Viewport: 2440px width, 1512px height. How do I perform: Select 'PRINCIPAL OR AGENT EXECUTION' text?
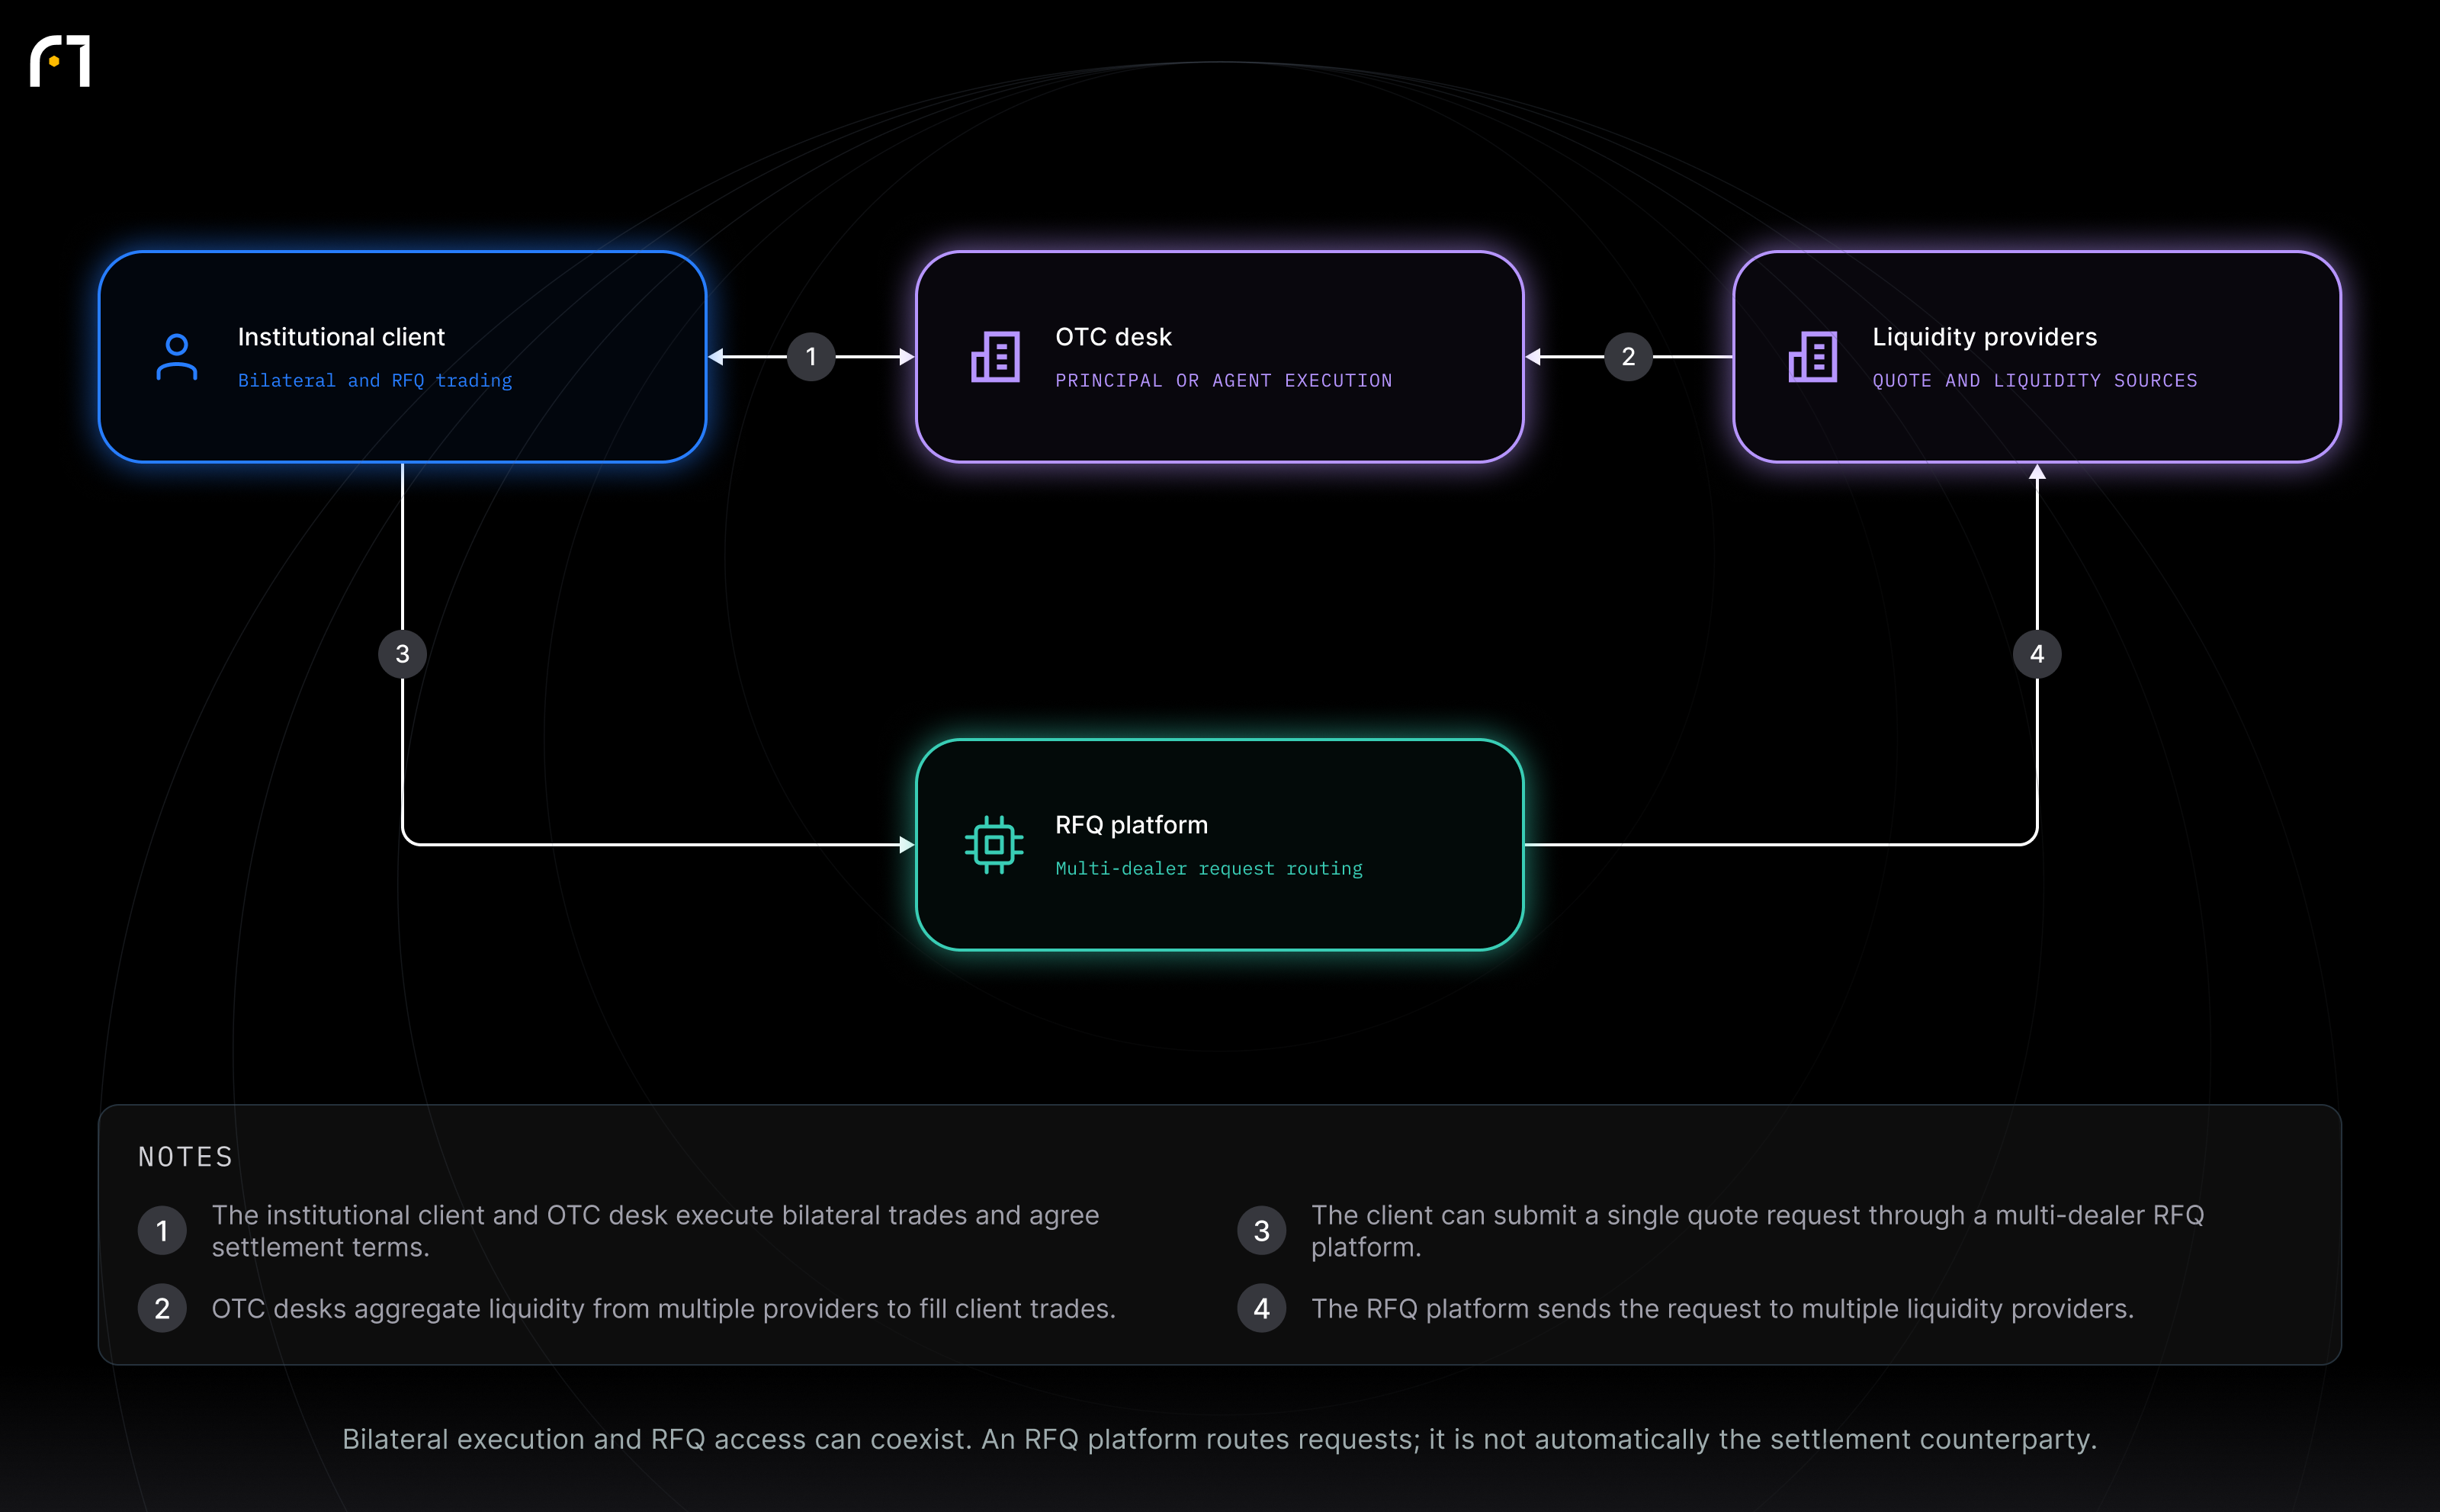pyautogui.click(x=1223, y=381)
